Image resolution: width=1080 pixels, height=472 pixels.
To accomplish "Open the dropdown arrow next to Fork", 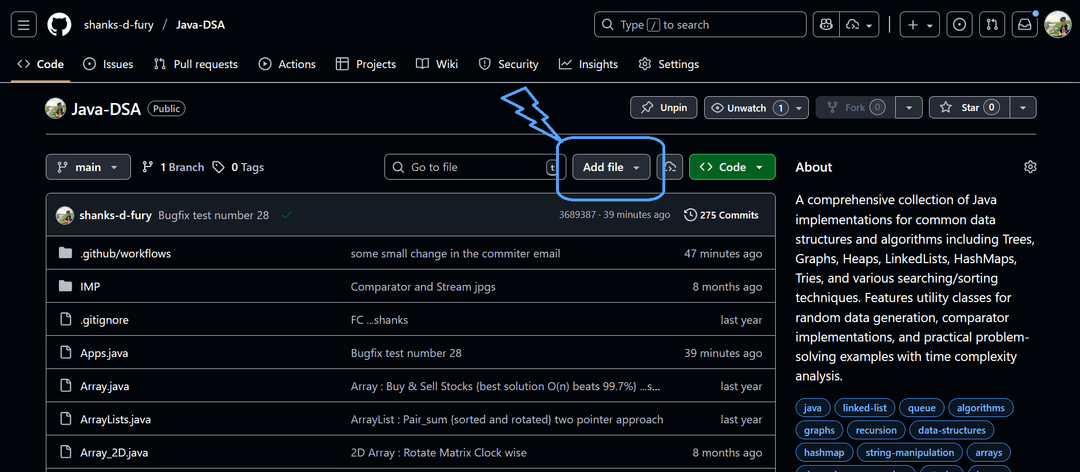I will tap(910, 107).
